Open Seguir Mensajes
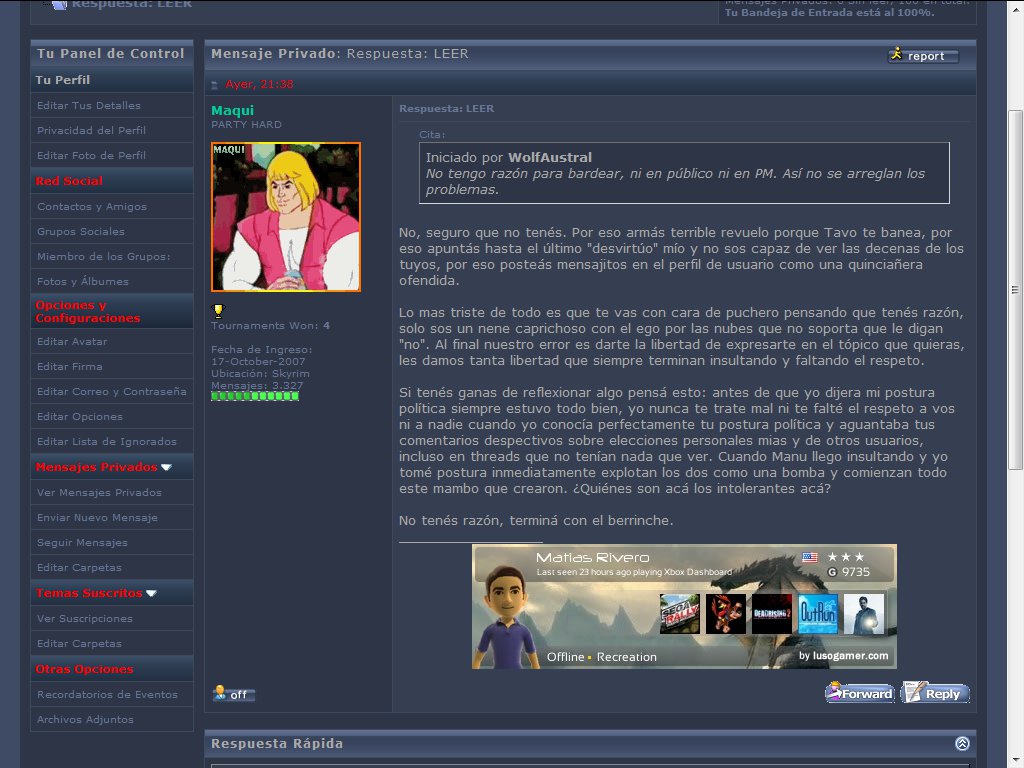Viewport: 1024px width, 768px height. [82, 543]
